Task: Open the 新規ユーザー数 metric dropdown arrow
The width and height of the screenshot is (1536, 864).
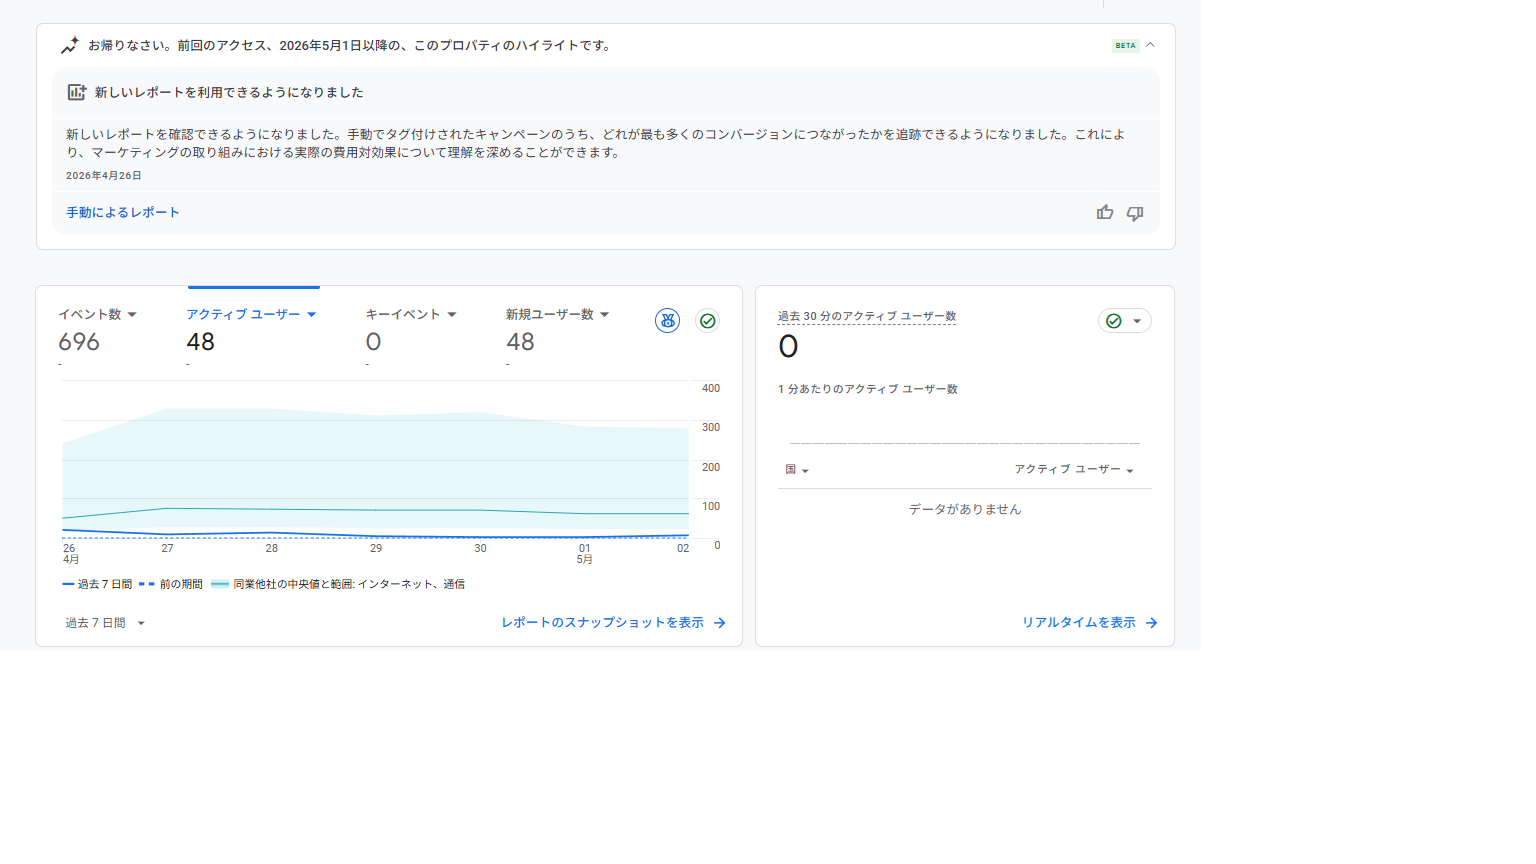Action: point(605,315)
